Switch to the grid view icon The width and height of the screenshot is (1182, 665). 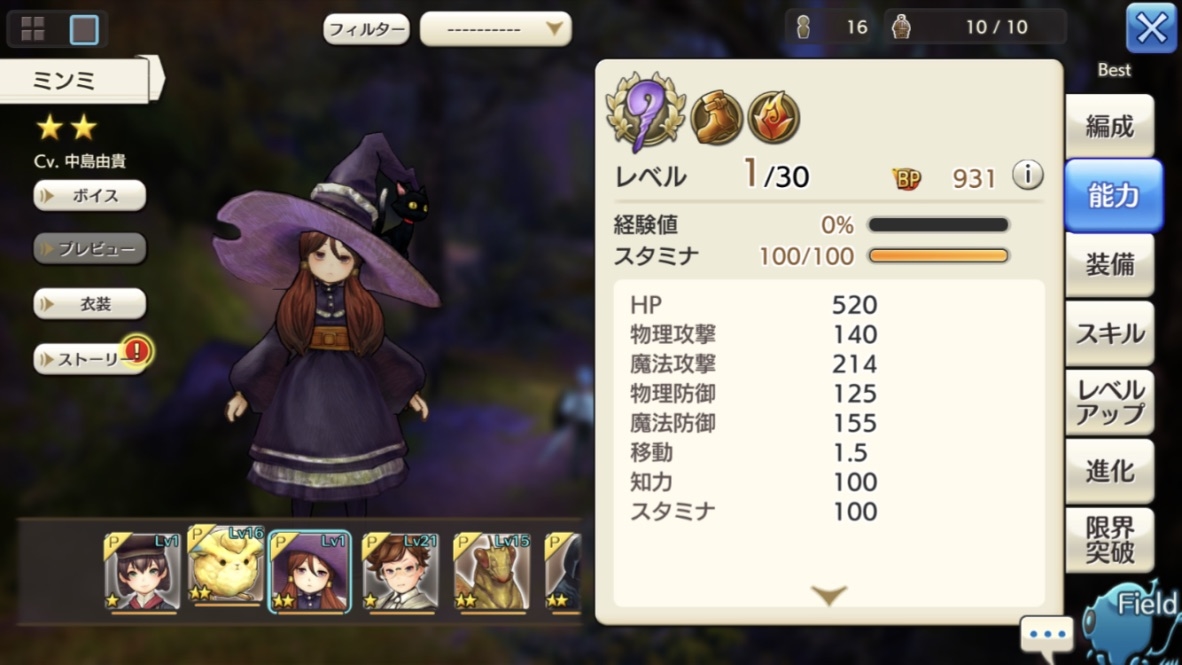tap(32, 29)
